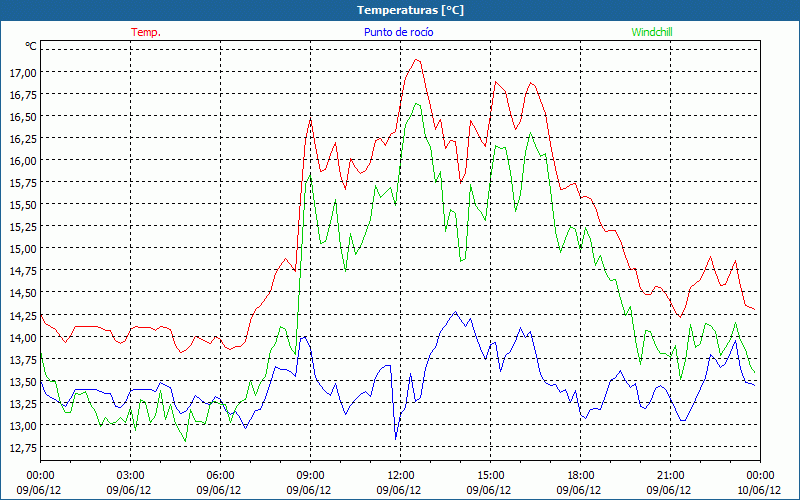Image resolution: width=800 pixels, height=500 pixels.
Task: Click the °C axis unit label
Action: point(31,46)
